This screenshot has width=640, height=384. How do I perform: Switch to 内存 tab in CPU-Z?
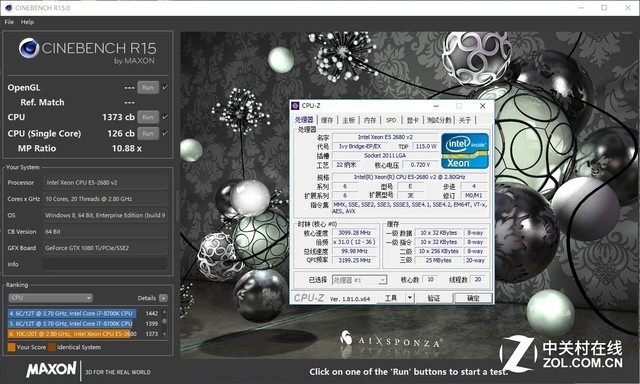click(370, 120)
